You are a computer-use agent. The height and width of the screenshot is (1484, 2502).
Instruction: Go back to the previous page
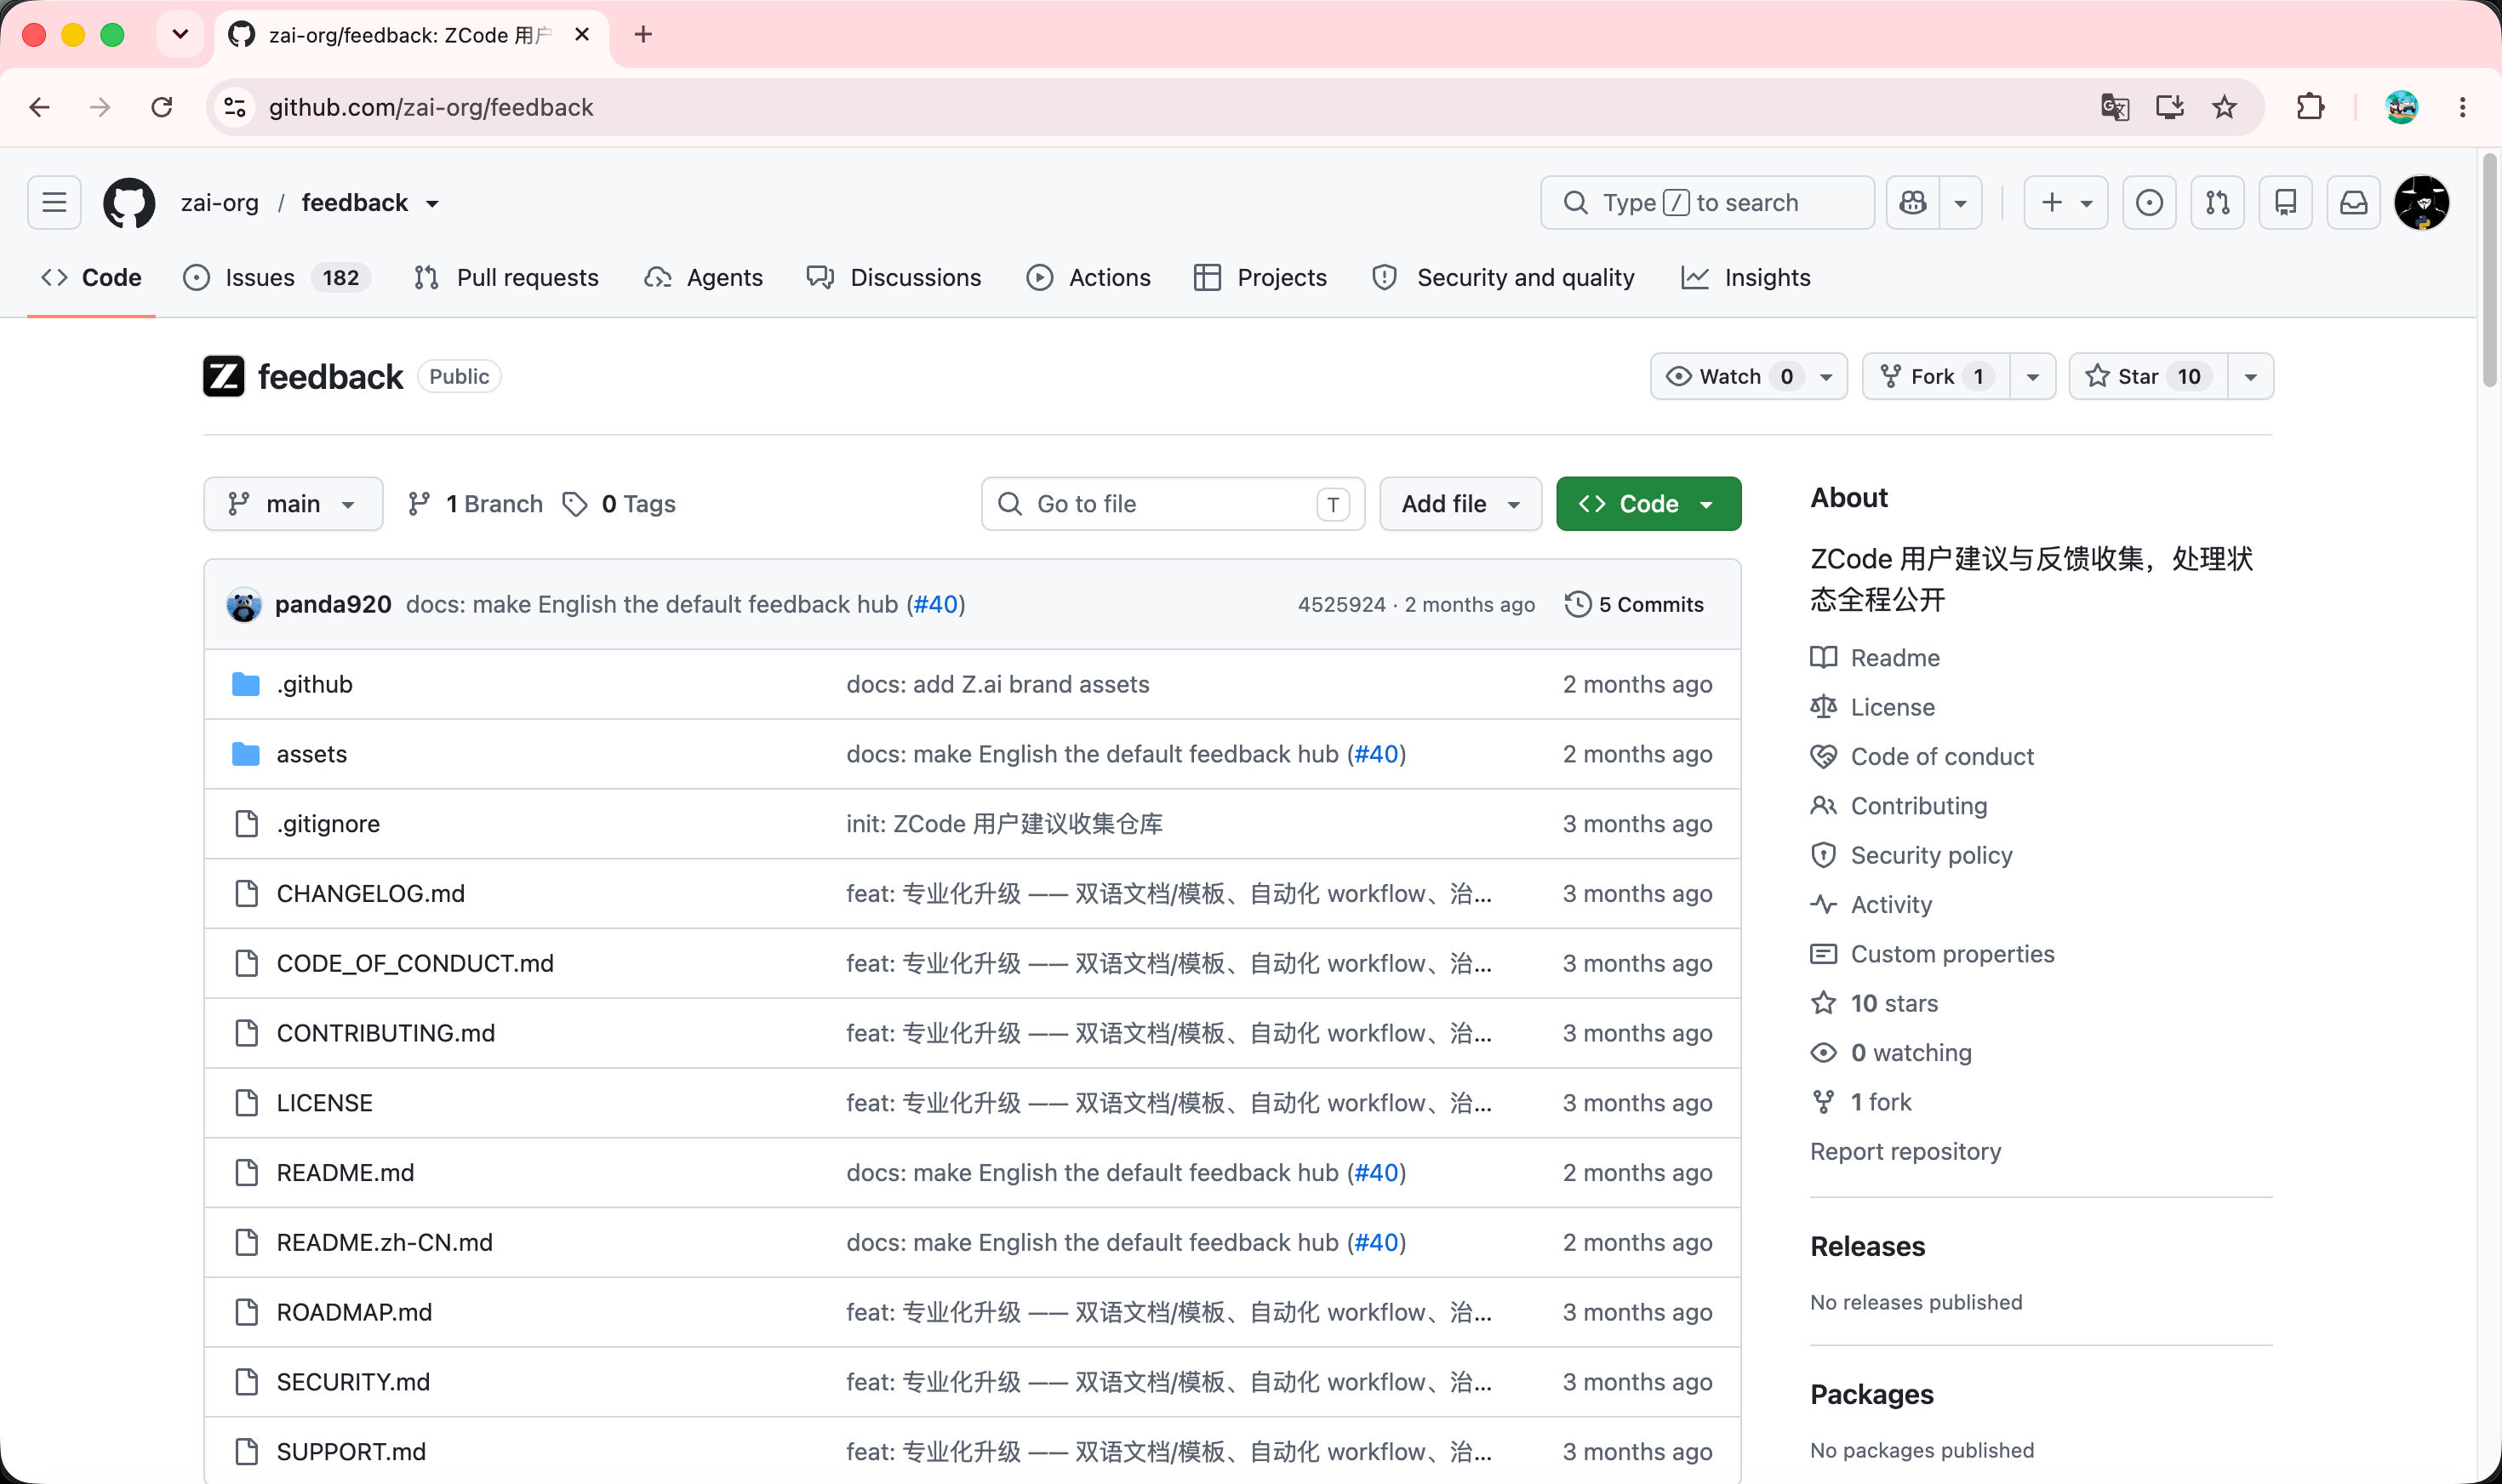click(40, 107)
